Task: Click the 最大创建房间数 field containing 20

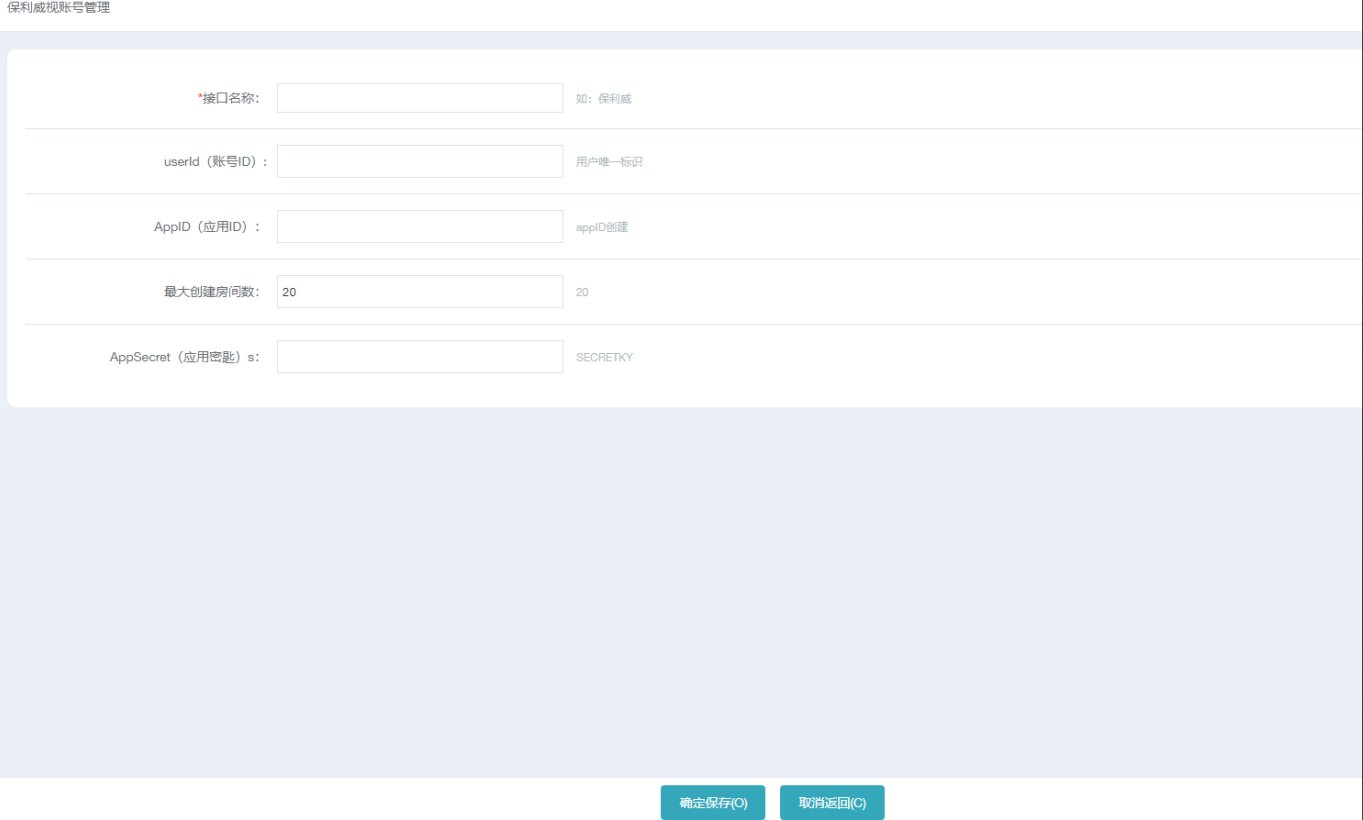Action: (x=420, y=292)
